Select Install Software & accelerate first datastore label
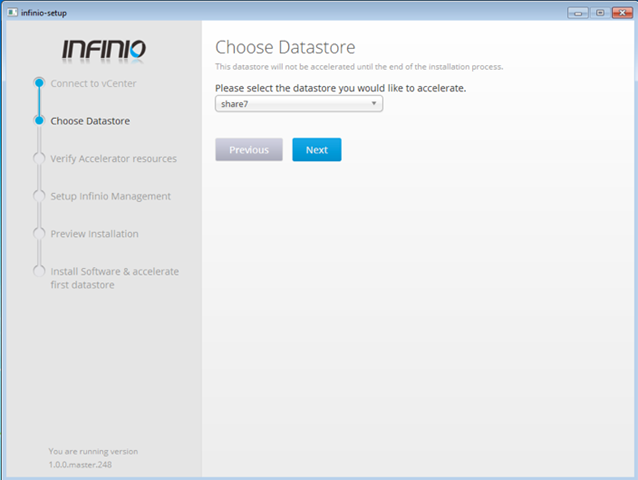The height and width of the screenshot is (480, 638). coord(114,278)
